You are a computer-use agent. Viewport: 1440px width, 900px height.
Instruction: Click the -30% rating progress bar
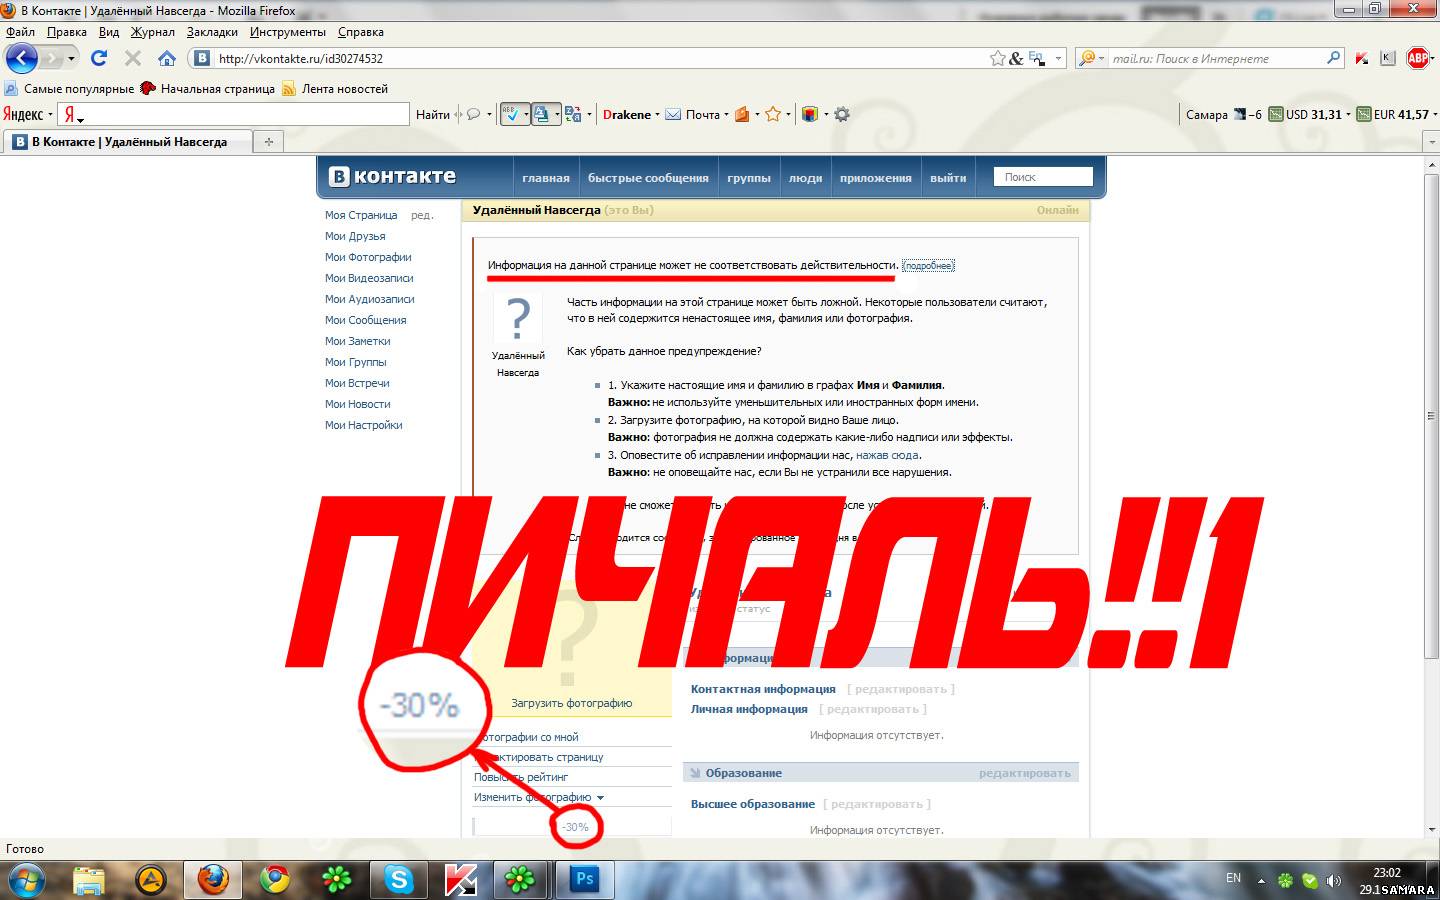pyautogui.click(x=572, y=827)
